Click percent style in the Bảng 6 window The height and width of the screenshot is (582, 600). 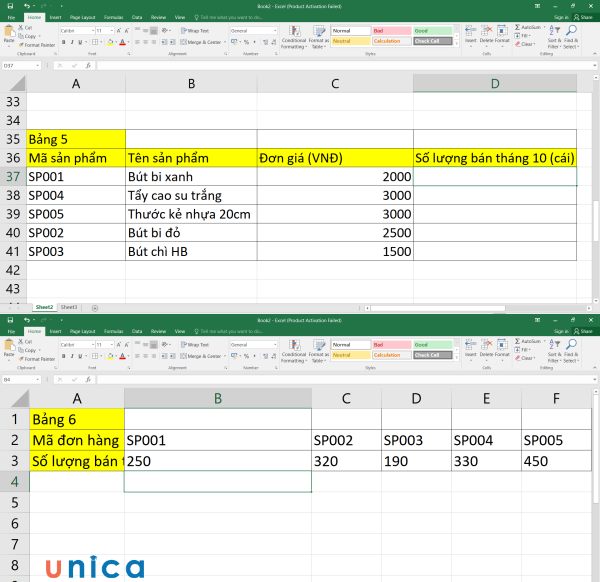click(246, 356)
